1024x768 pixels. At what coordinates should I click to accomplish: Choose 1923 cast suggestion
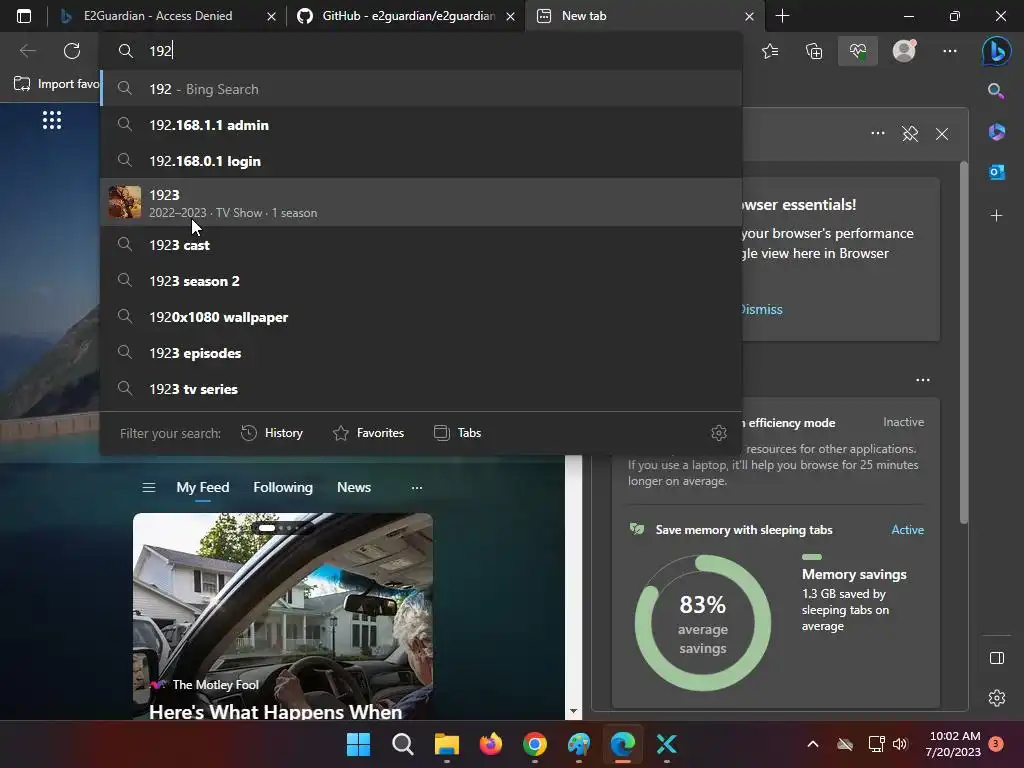point(421,245)
